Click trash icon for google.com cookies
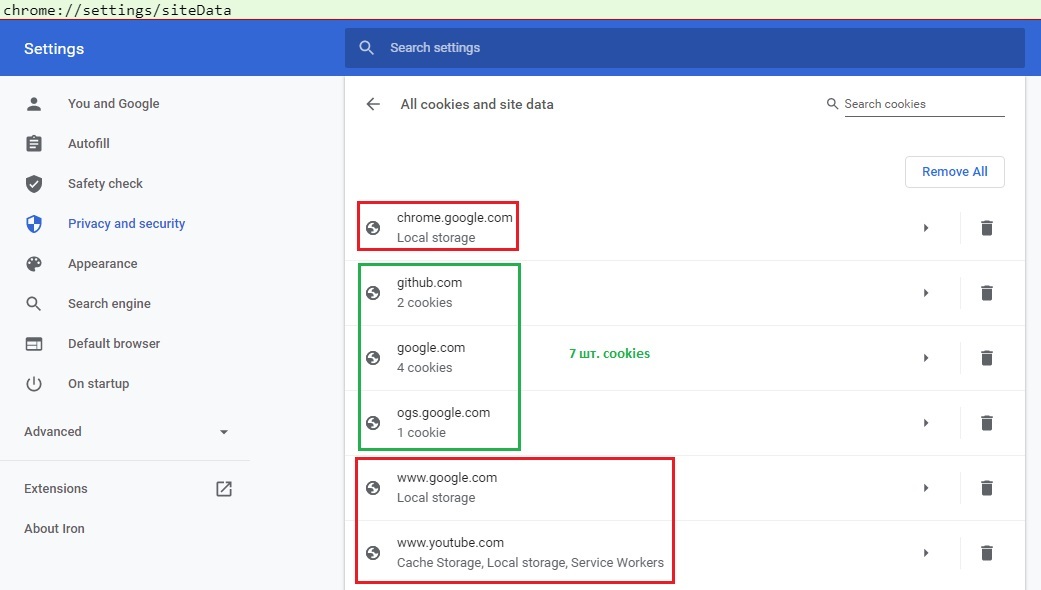Viewport: 1041px width, 590px height. click(987, 358)
